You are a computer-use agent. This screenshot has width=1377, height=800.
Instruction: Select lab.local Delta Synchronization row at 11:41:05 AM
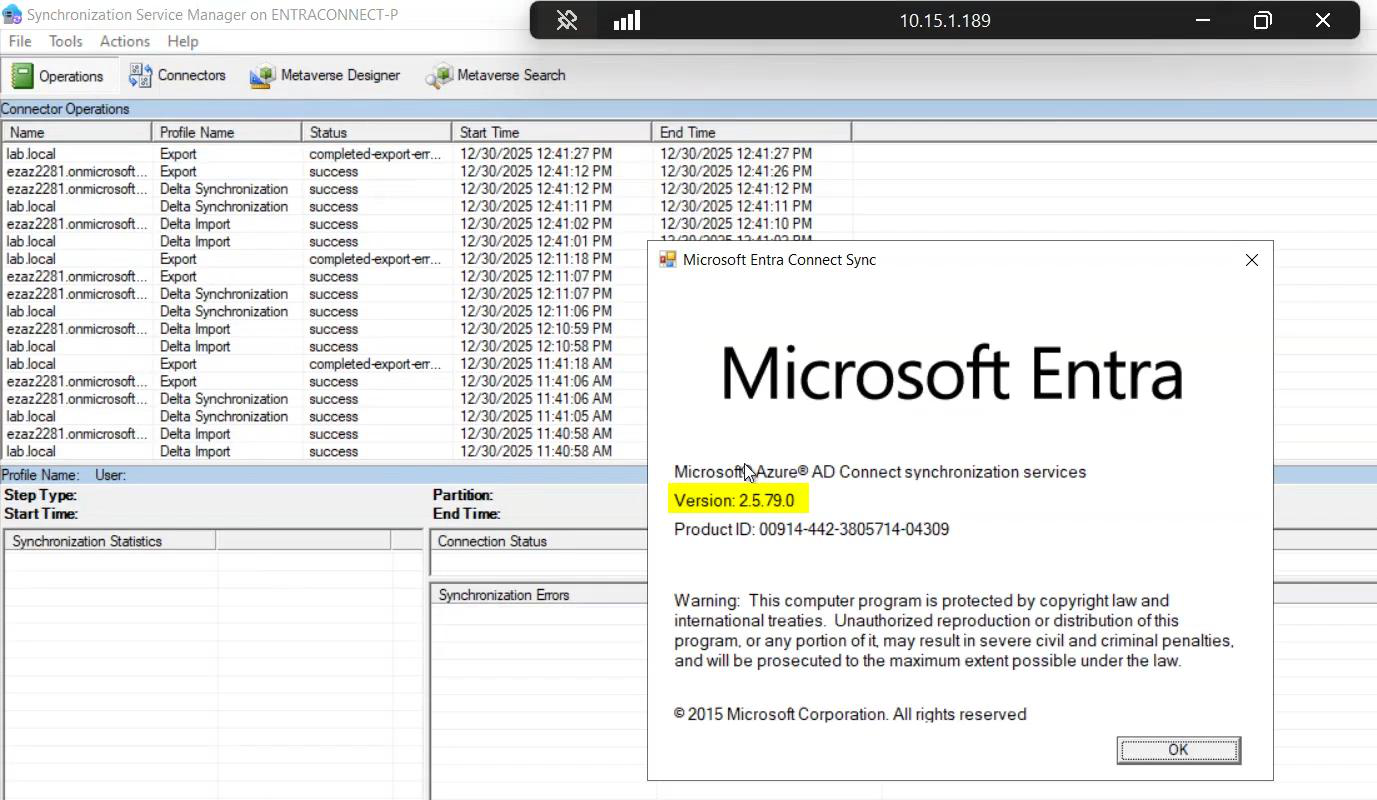(324, 417)
